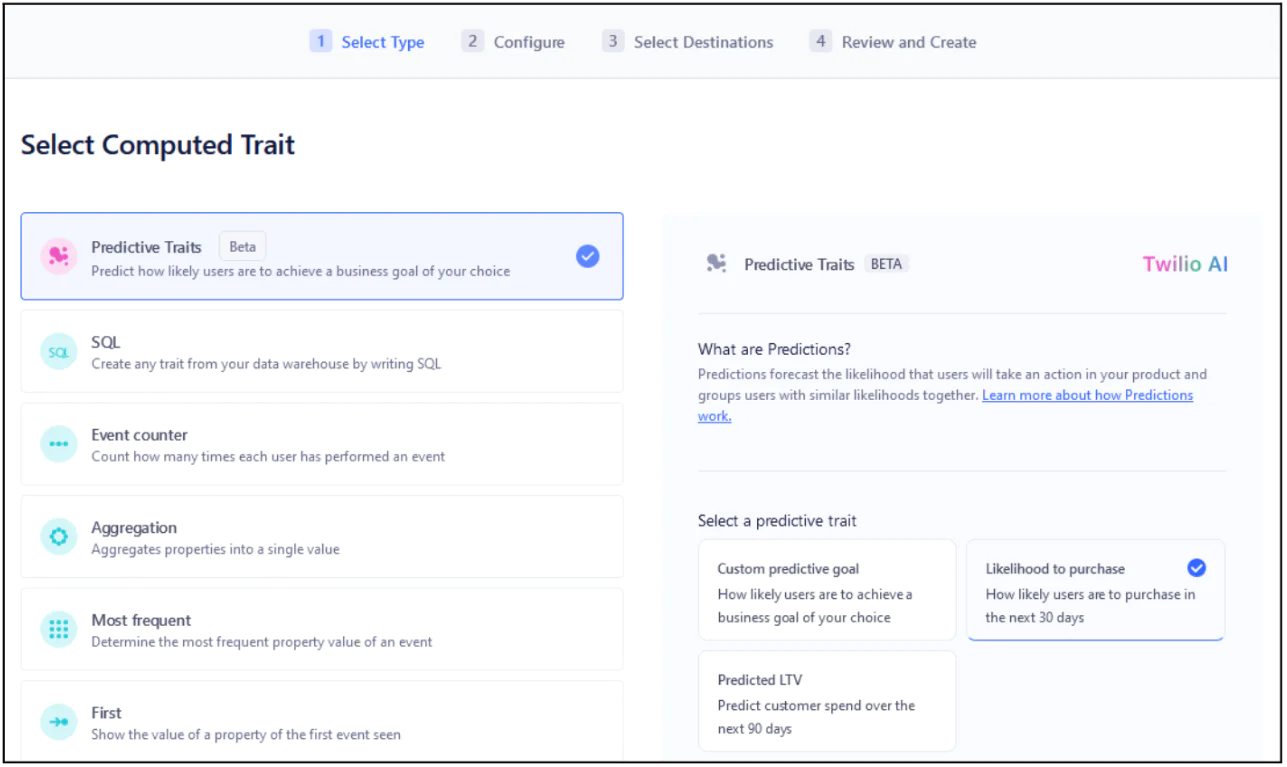Jump to Review and Create step

tap(893, 42)
